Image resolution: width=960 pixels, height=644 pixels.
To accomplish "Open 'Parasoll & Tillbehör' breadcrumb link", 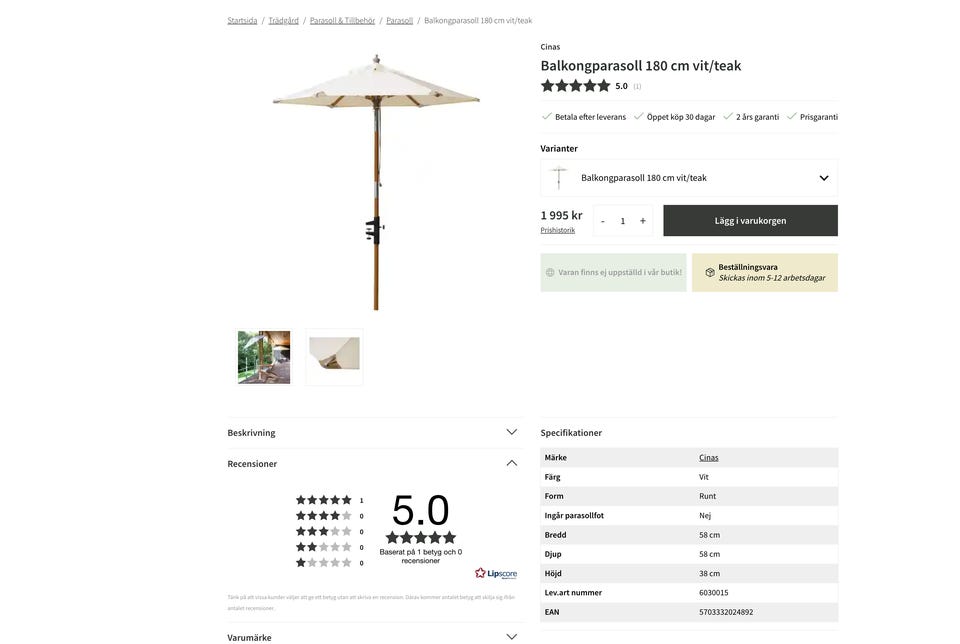I will pyautogui.click(x=342, y=17).
